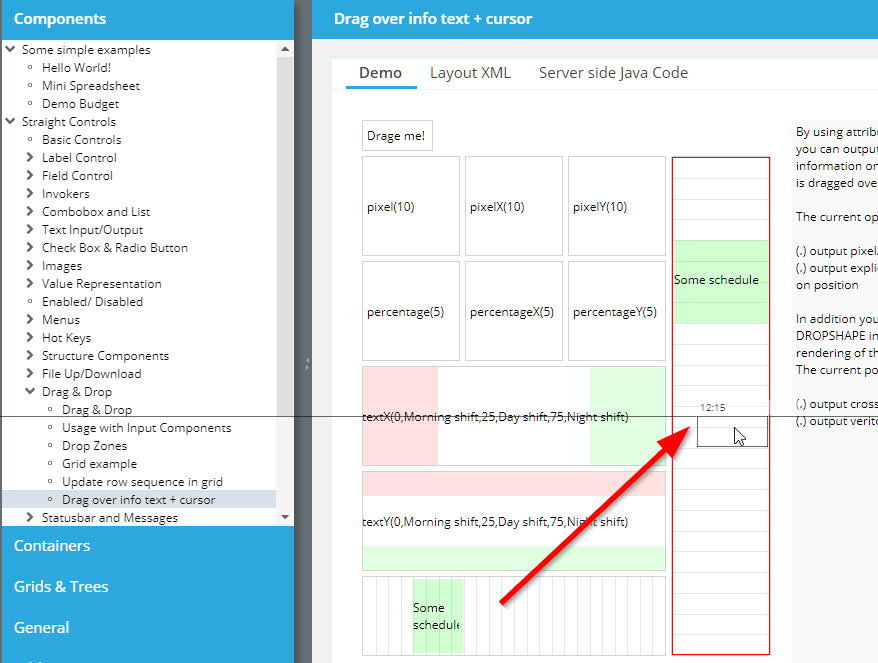Click the scroll up arrow in the tree
The width and height of the screenshot is (878, 663).
tap(286, 48)
